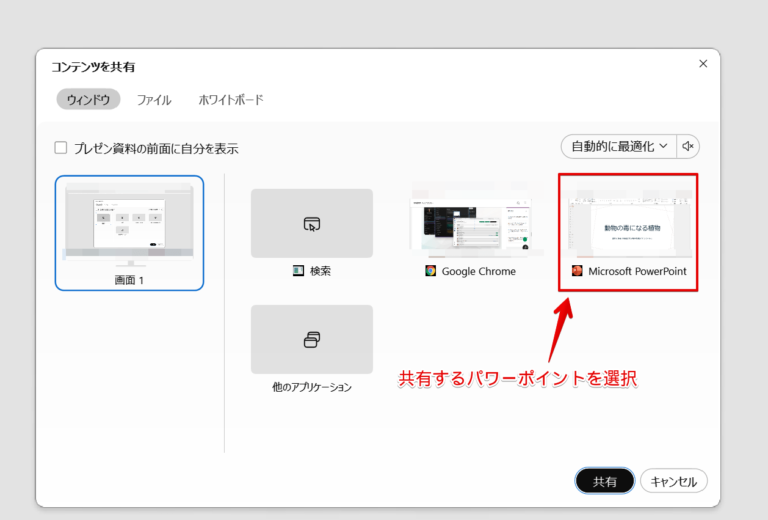
Task: Open the 自動的に最適化 dropdown
Action: (x=619, y=146)
